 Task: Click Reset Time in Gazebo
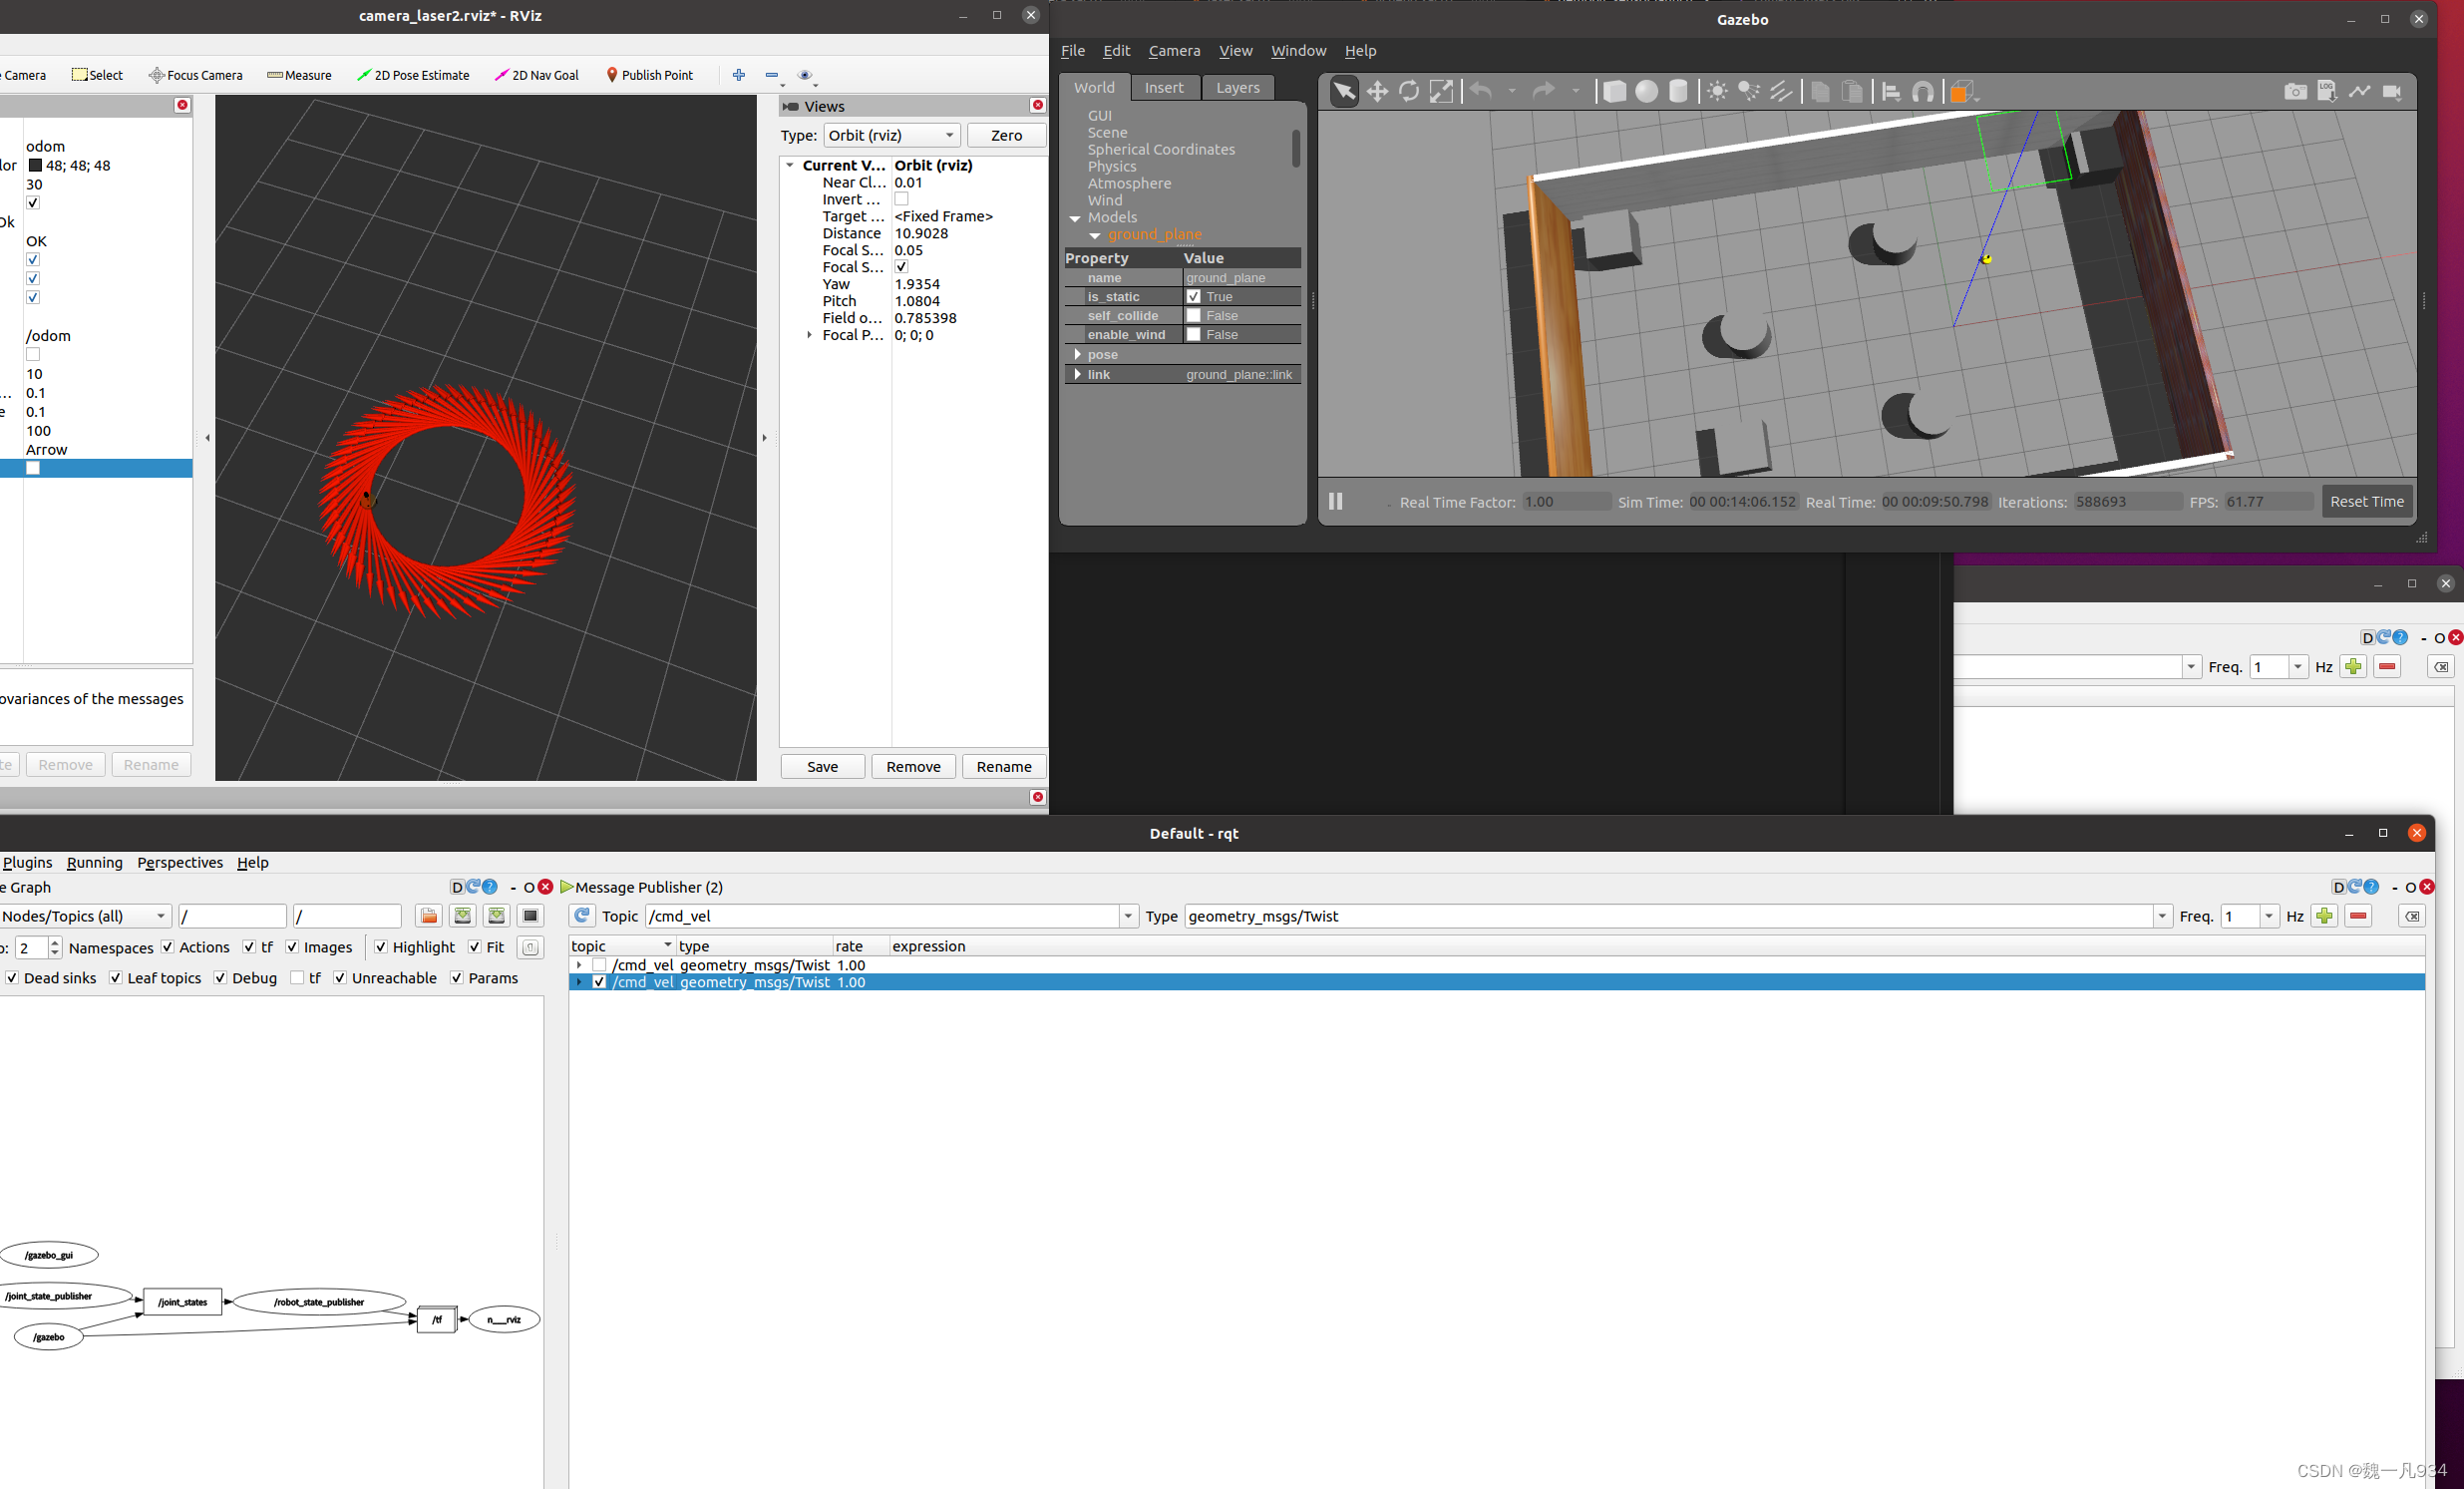(x=2366, y=501)
